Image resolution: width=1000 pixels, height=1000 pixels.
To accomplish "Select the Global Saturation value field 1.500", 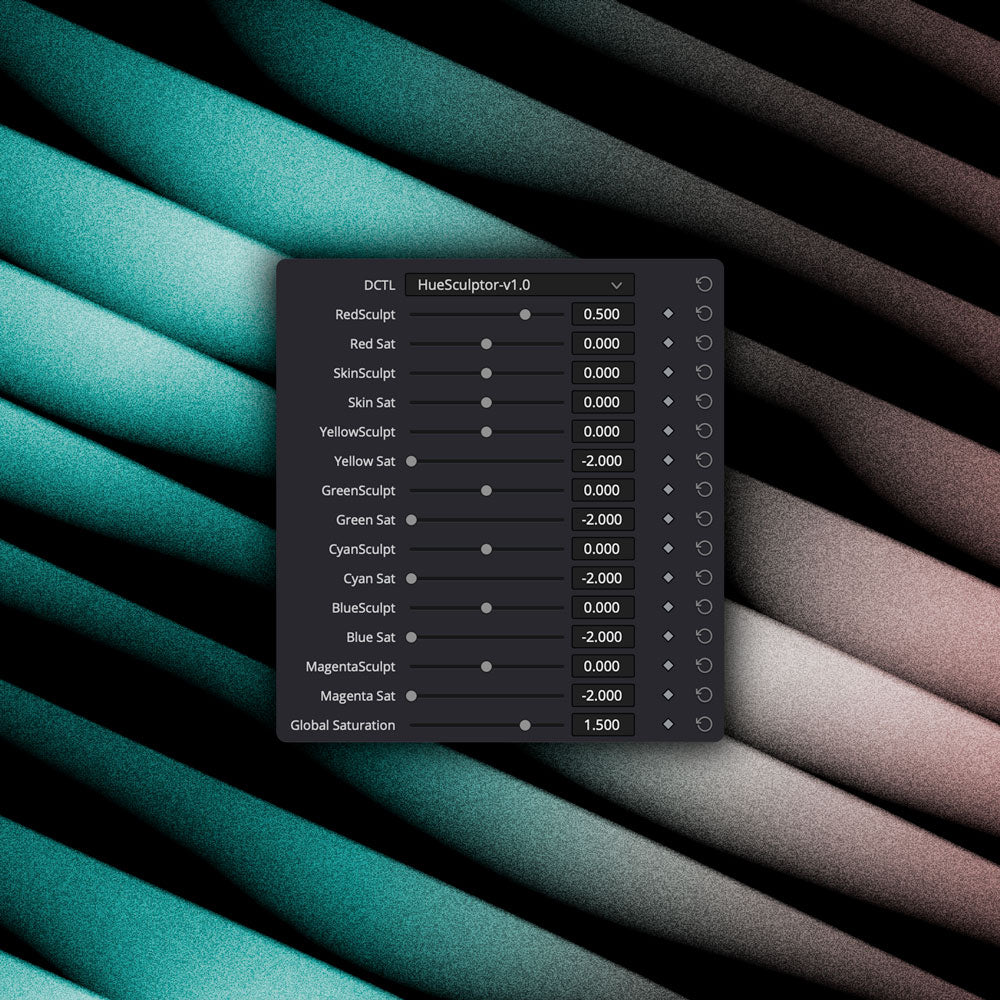I will click(603, 724).
